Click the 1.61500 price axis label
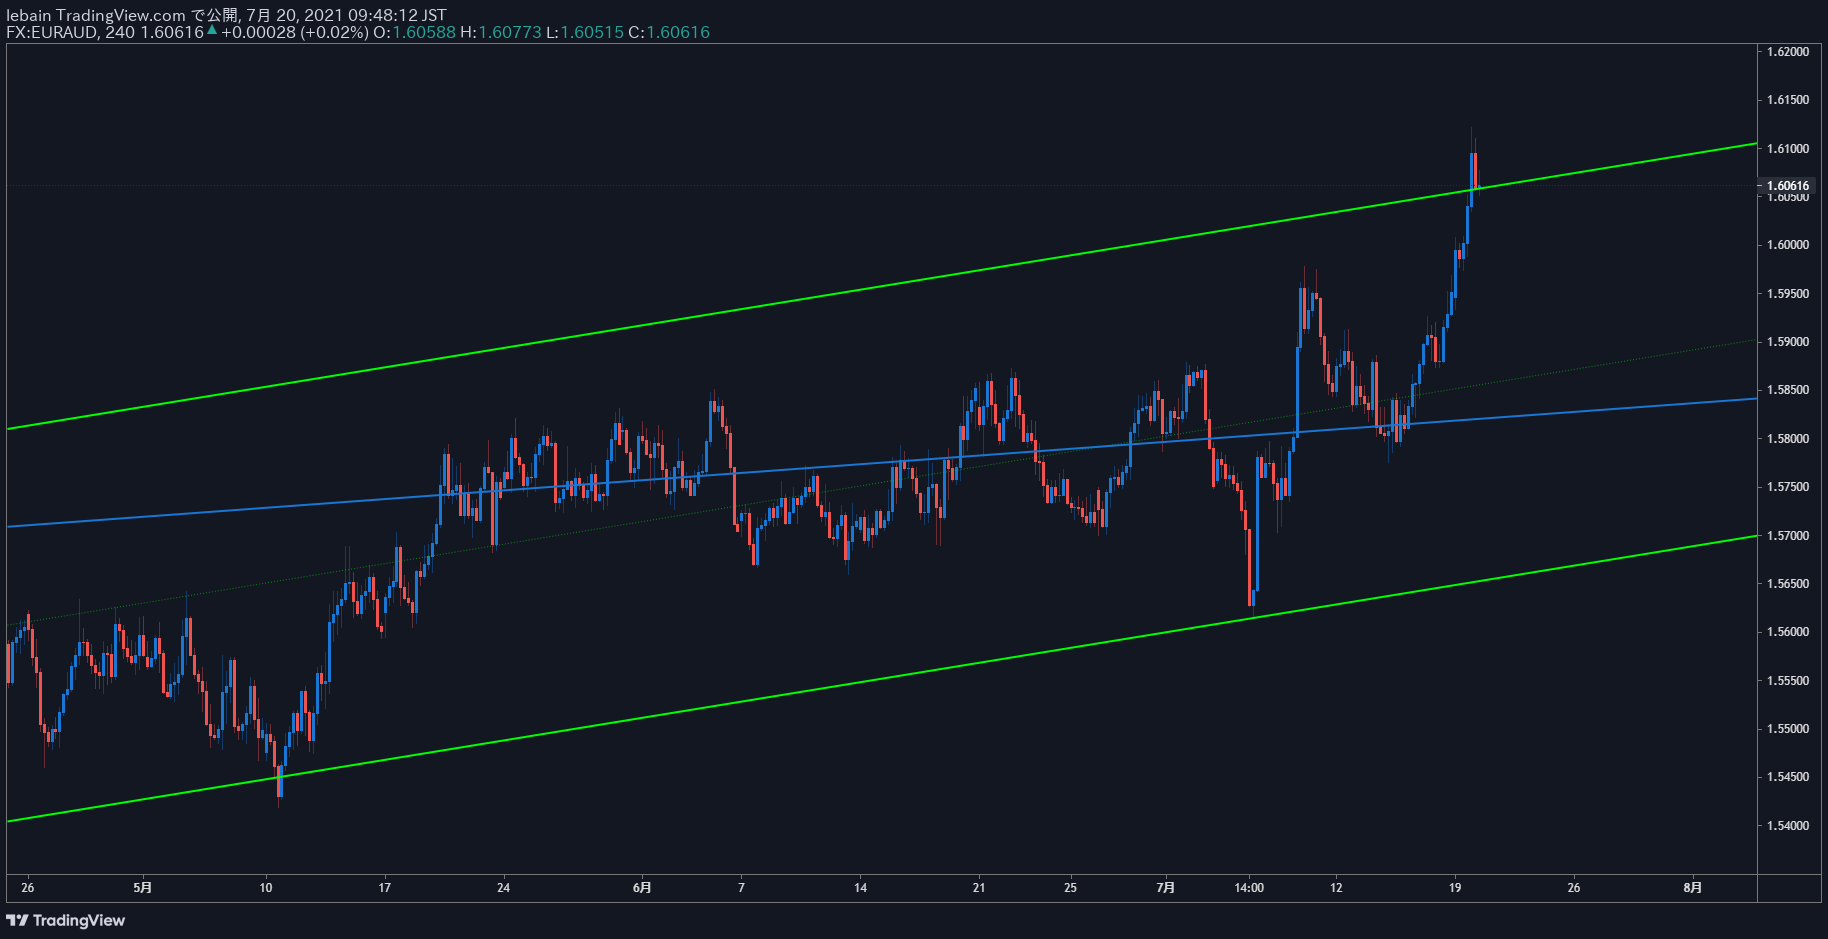The width and height of the screenshot is (1828, 939). [x=1788, y=100]
